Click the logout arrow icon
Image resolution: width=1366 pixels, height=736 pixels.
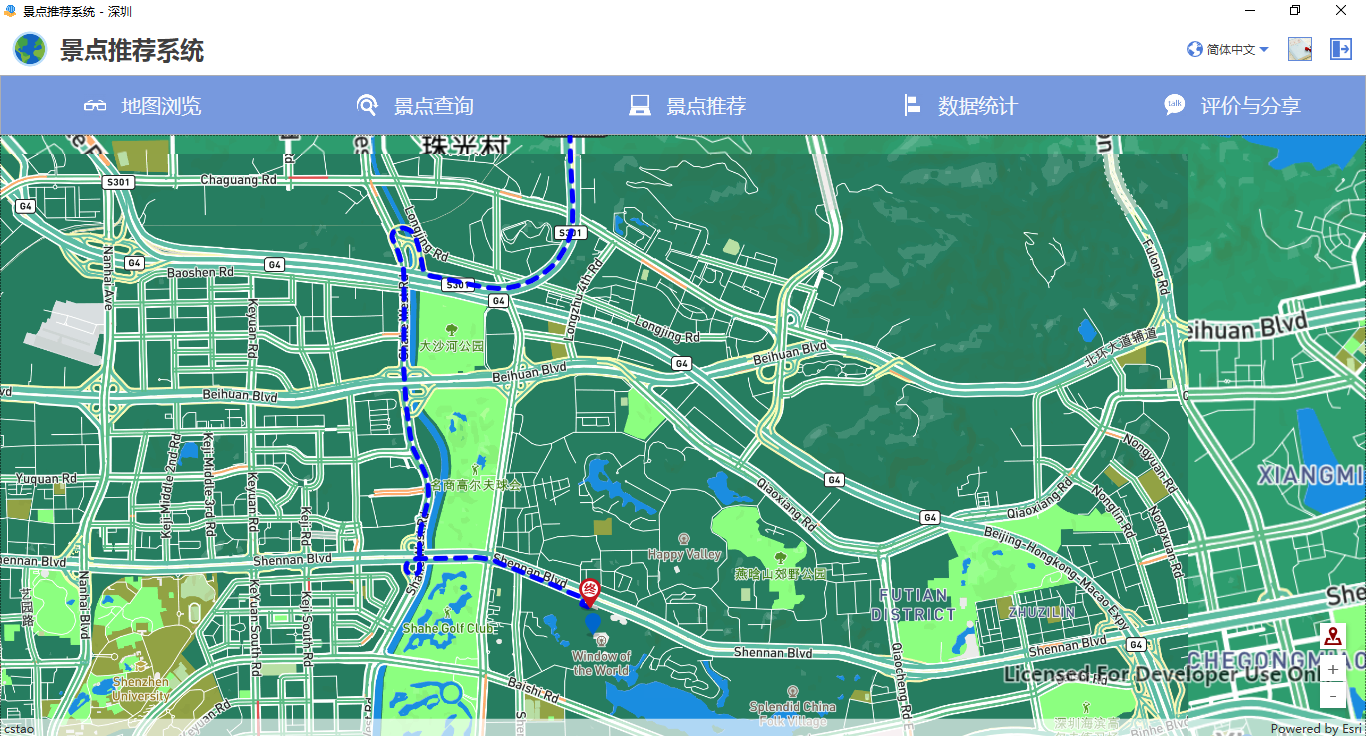click(x=1341, y=49)
